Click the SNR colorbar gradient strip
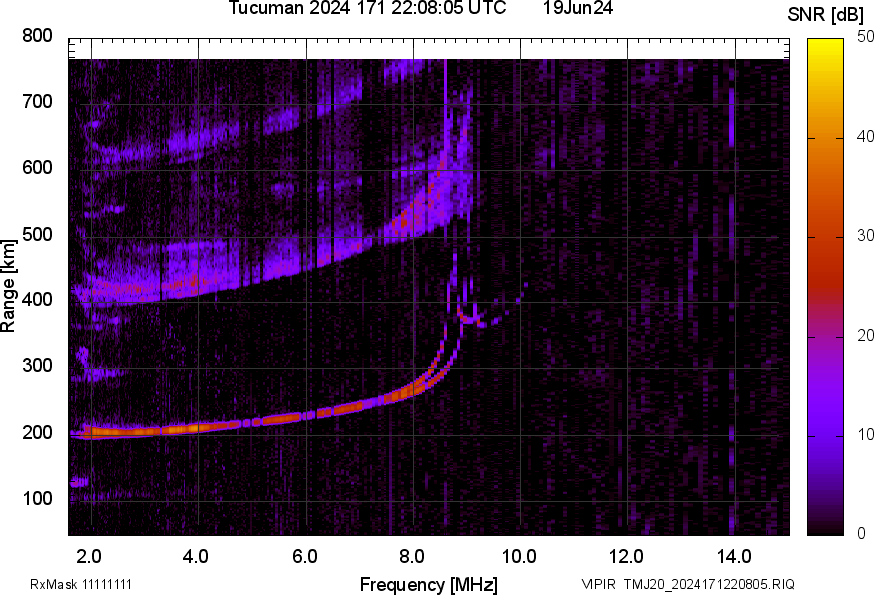 [x=826, y=287]
